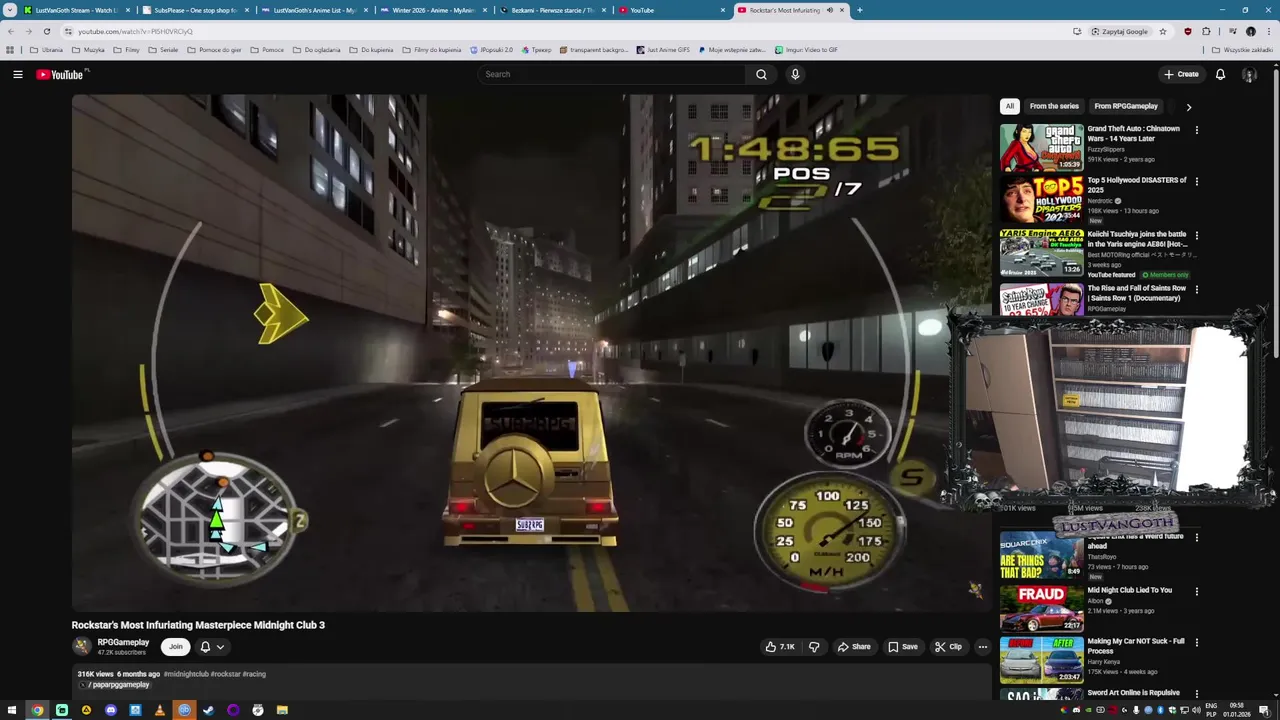
Task: Open The Rise and Fall of Saints Row video
Action: tap(1137, 293)
